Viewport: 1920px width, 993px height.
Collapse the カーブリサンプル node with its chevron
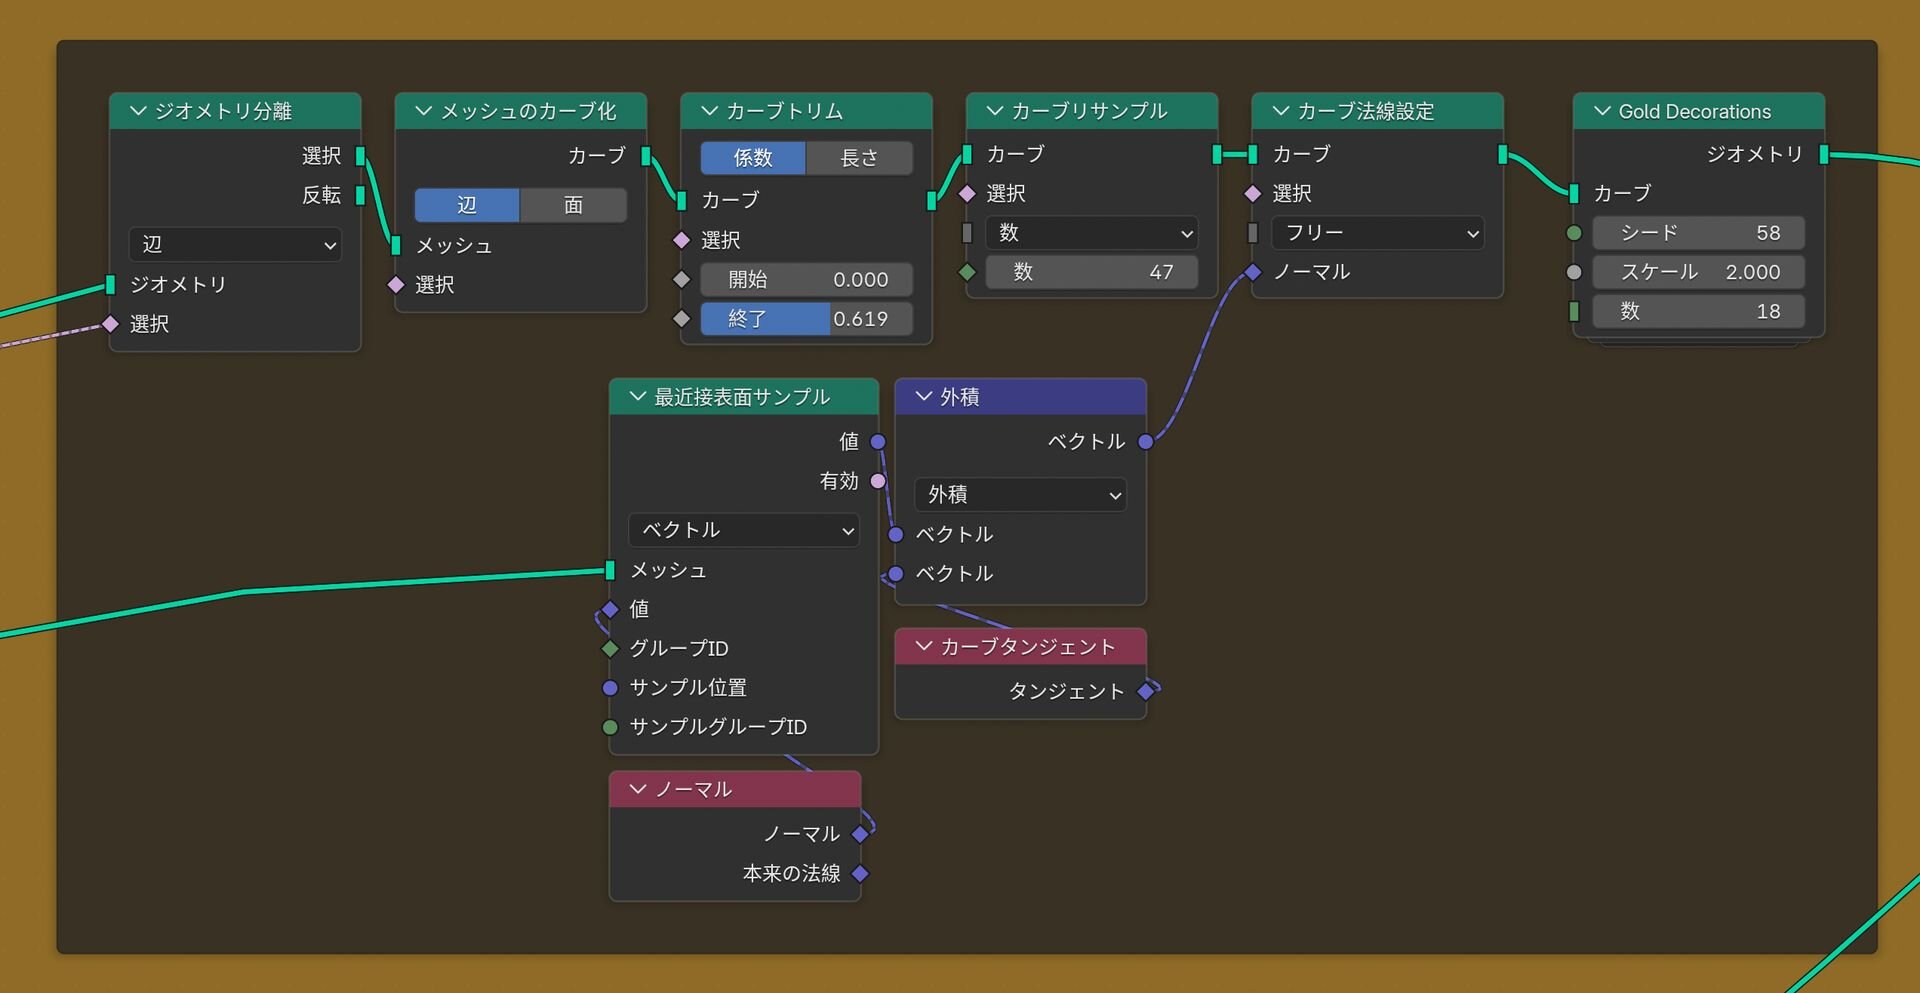tap(994, 111)
